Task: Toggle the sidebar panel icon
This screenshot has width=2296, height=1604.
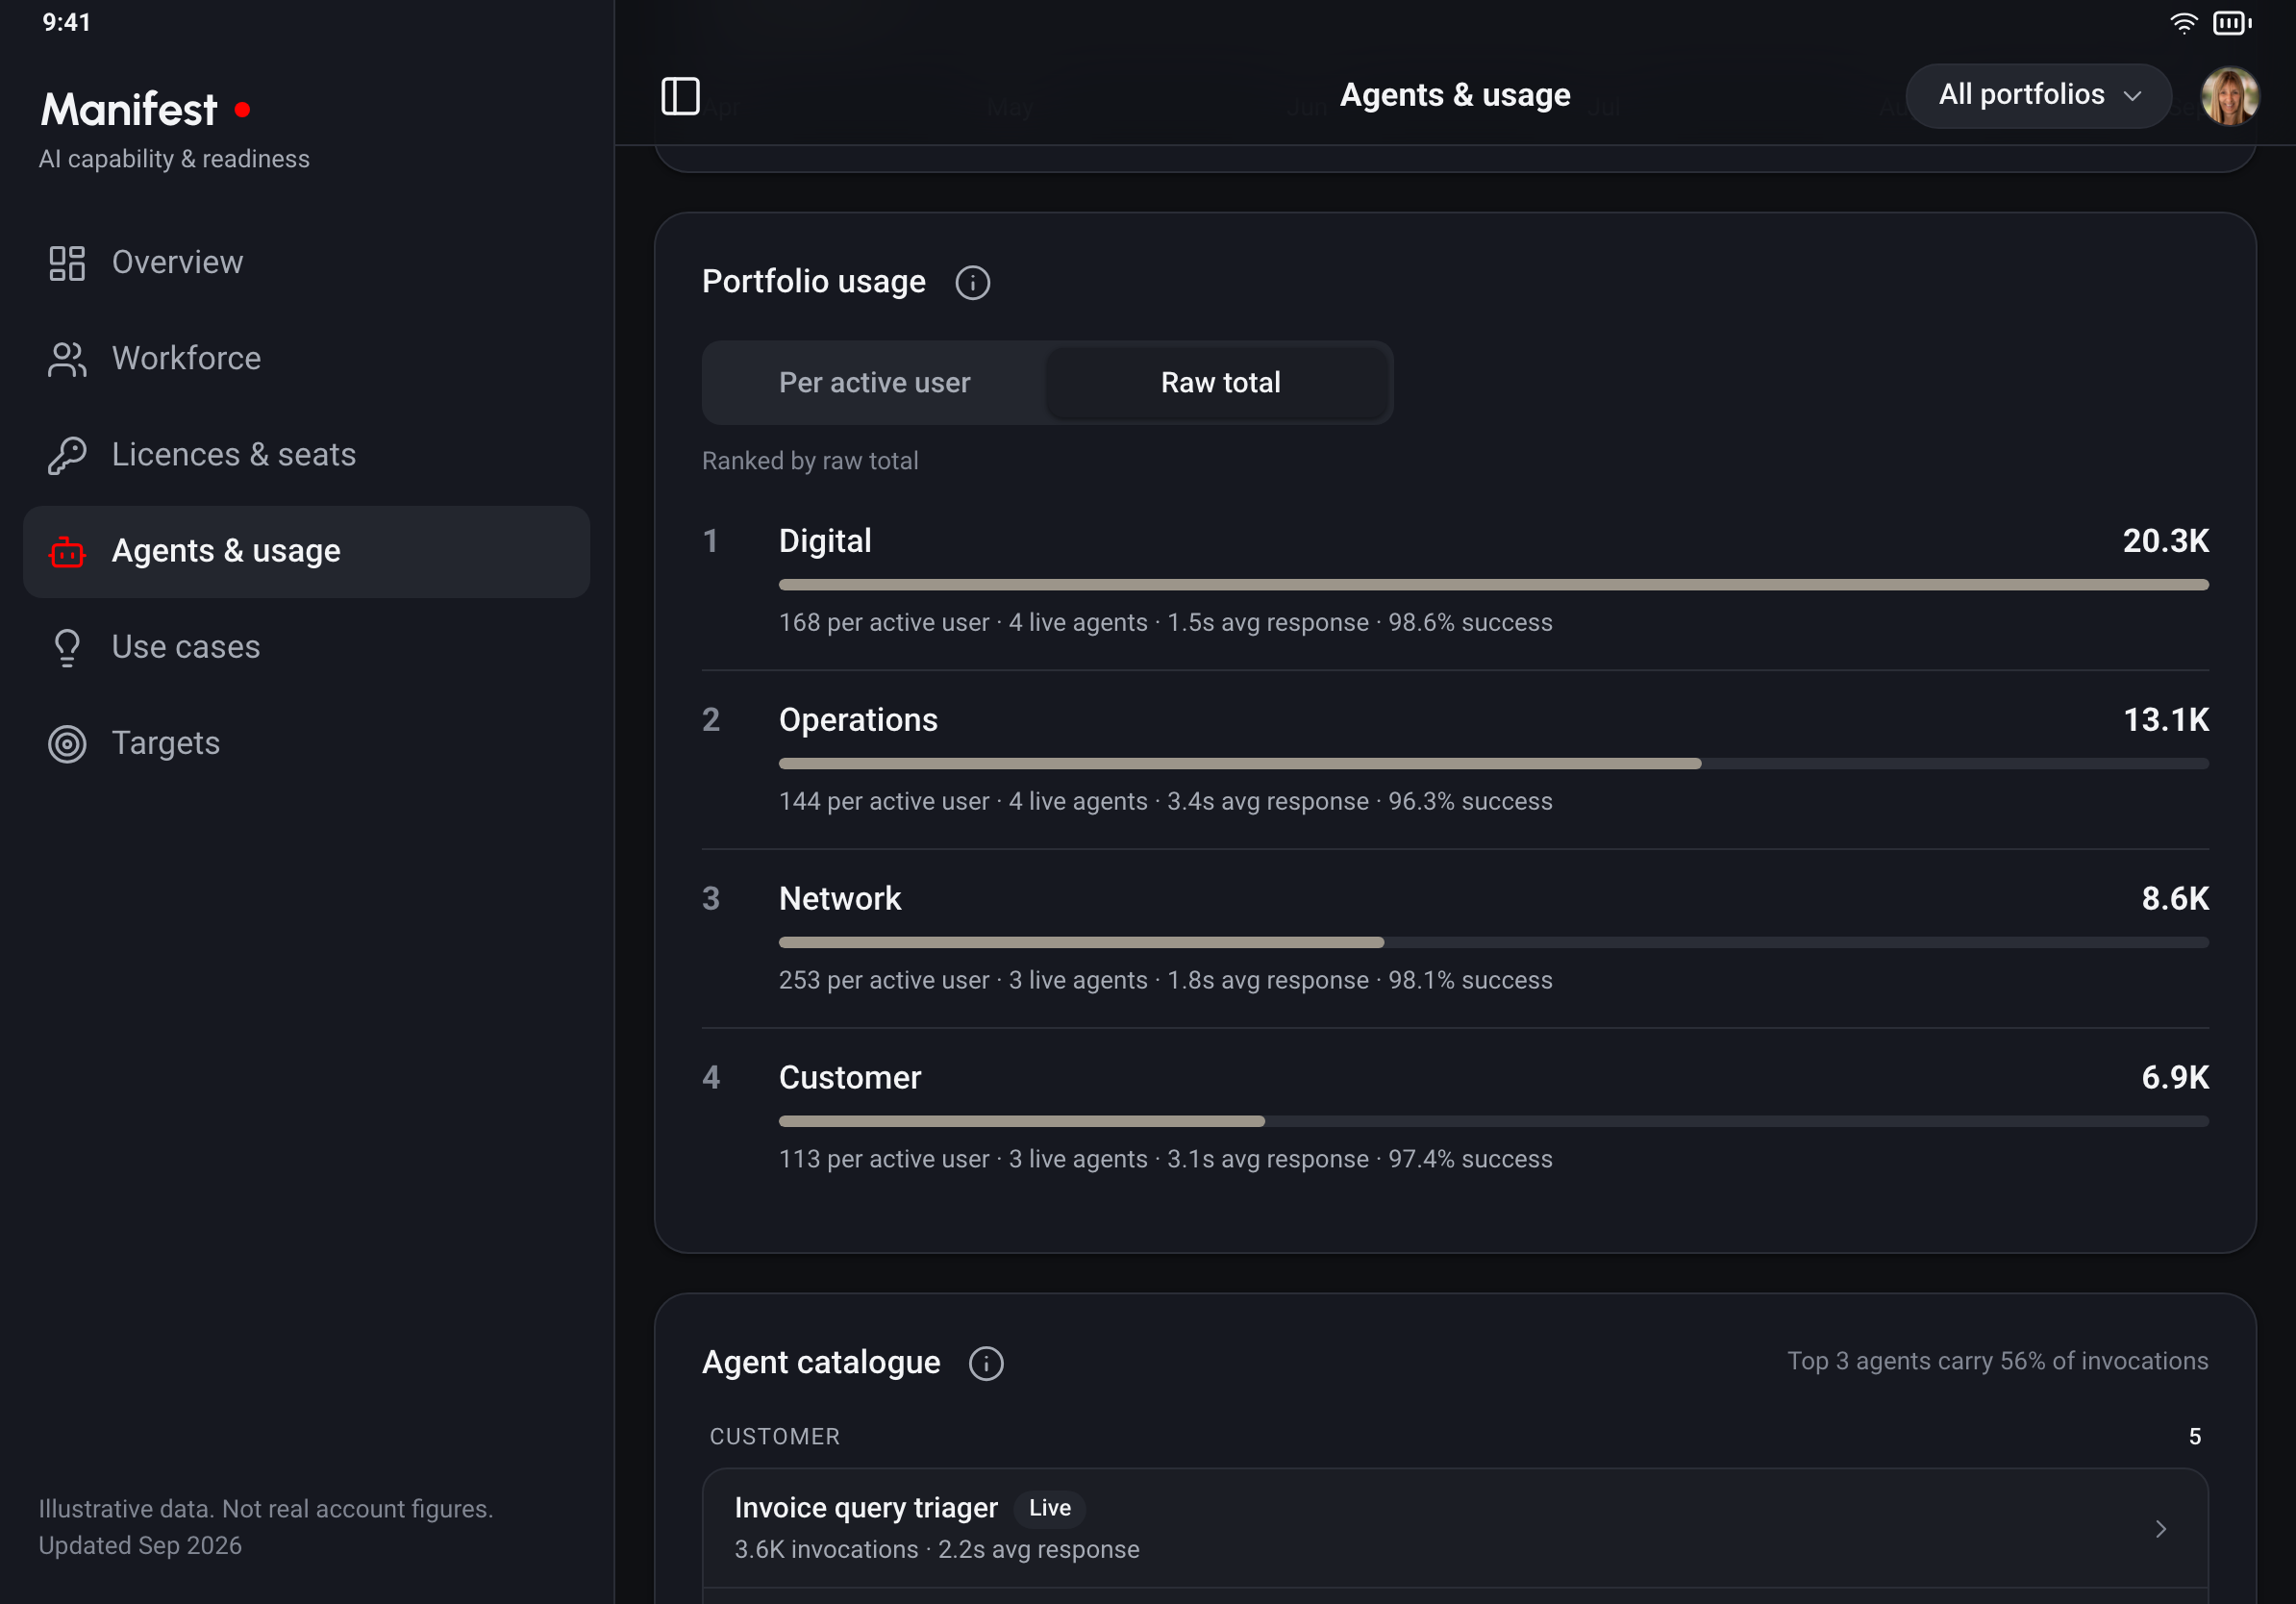Action: [680, 96]
